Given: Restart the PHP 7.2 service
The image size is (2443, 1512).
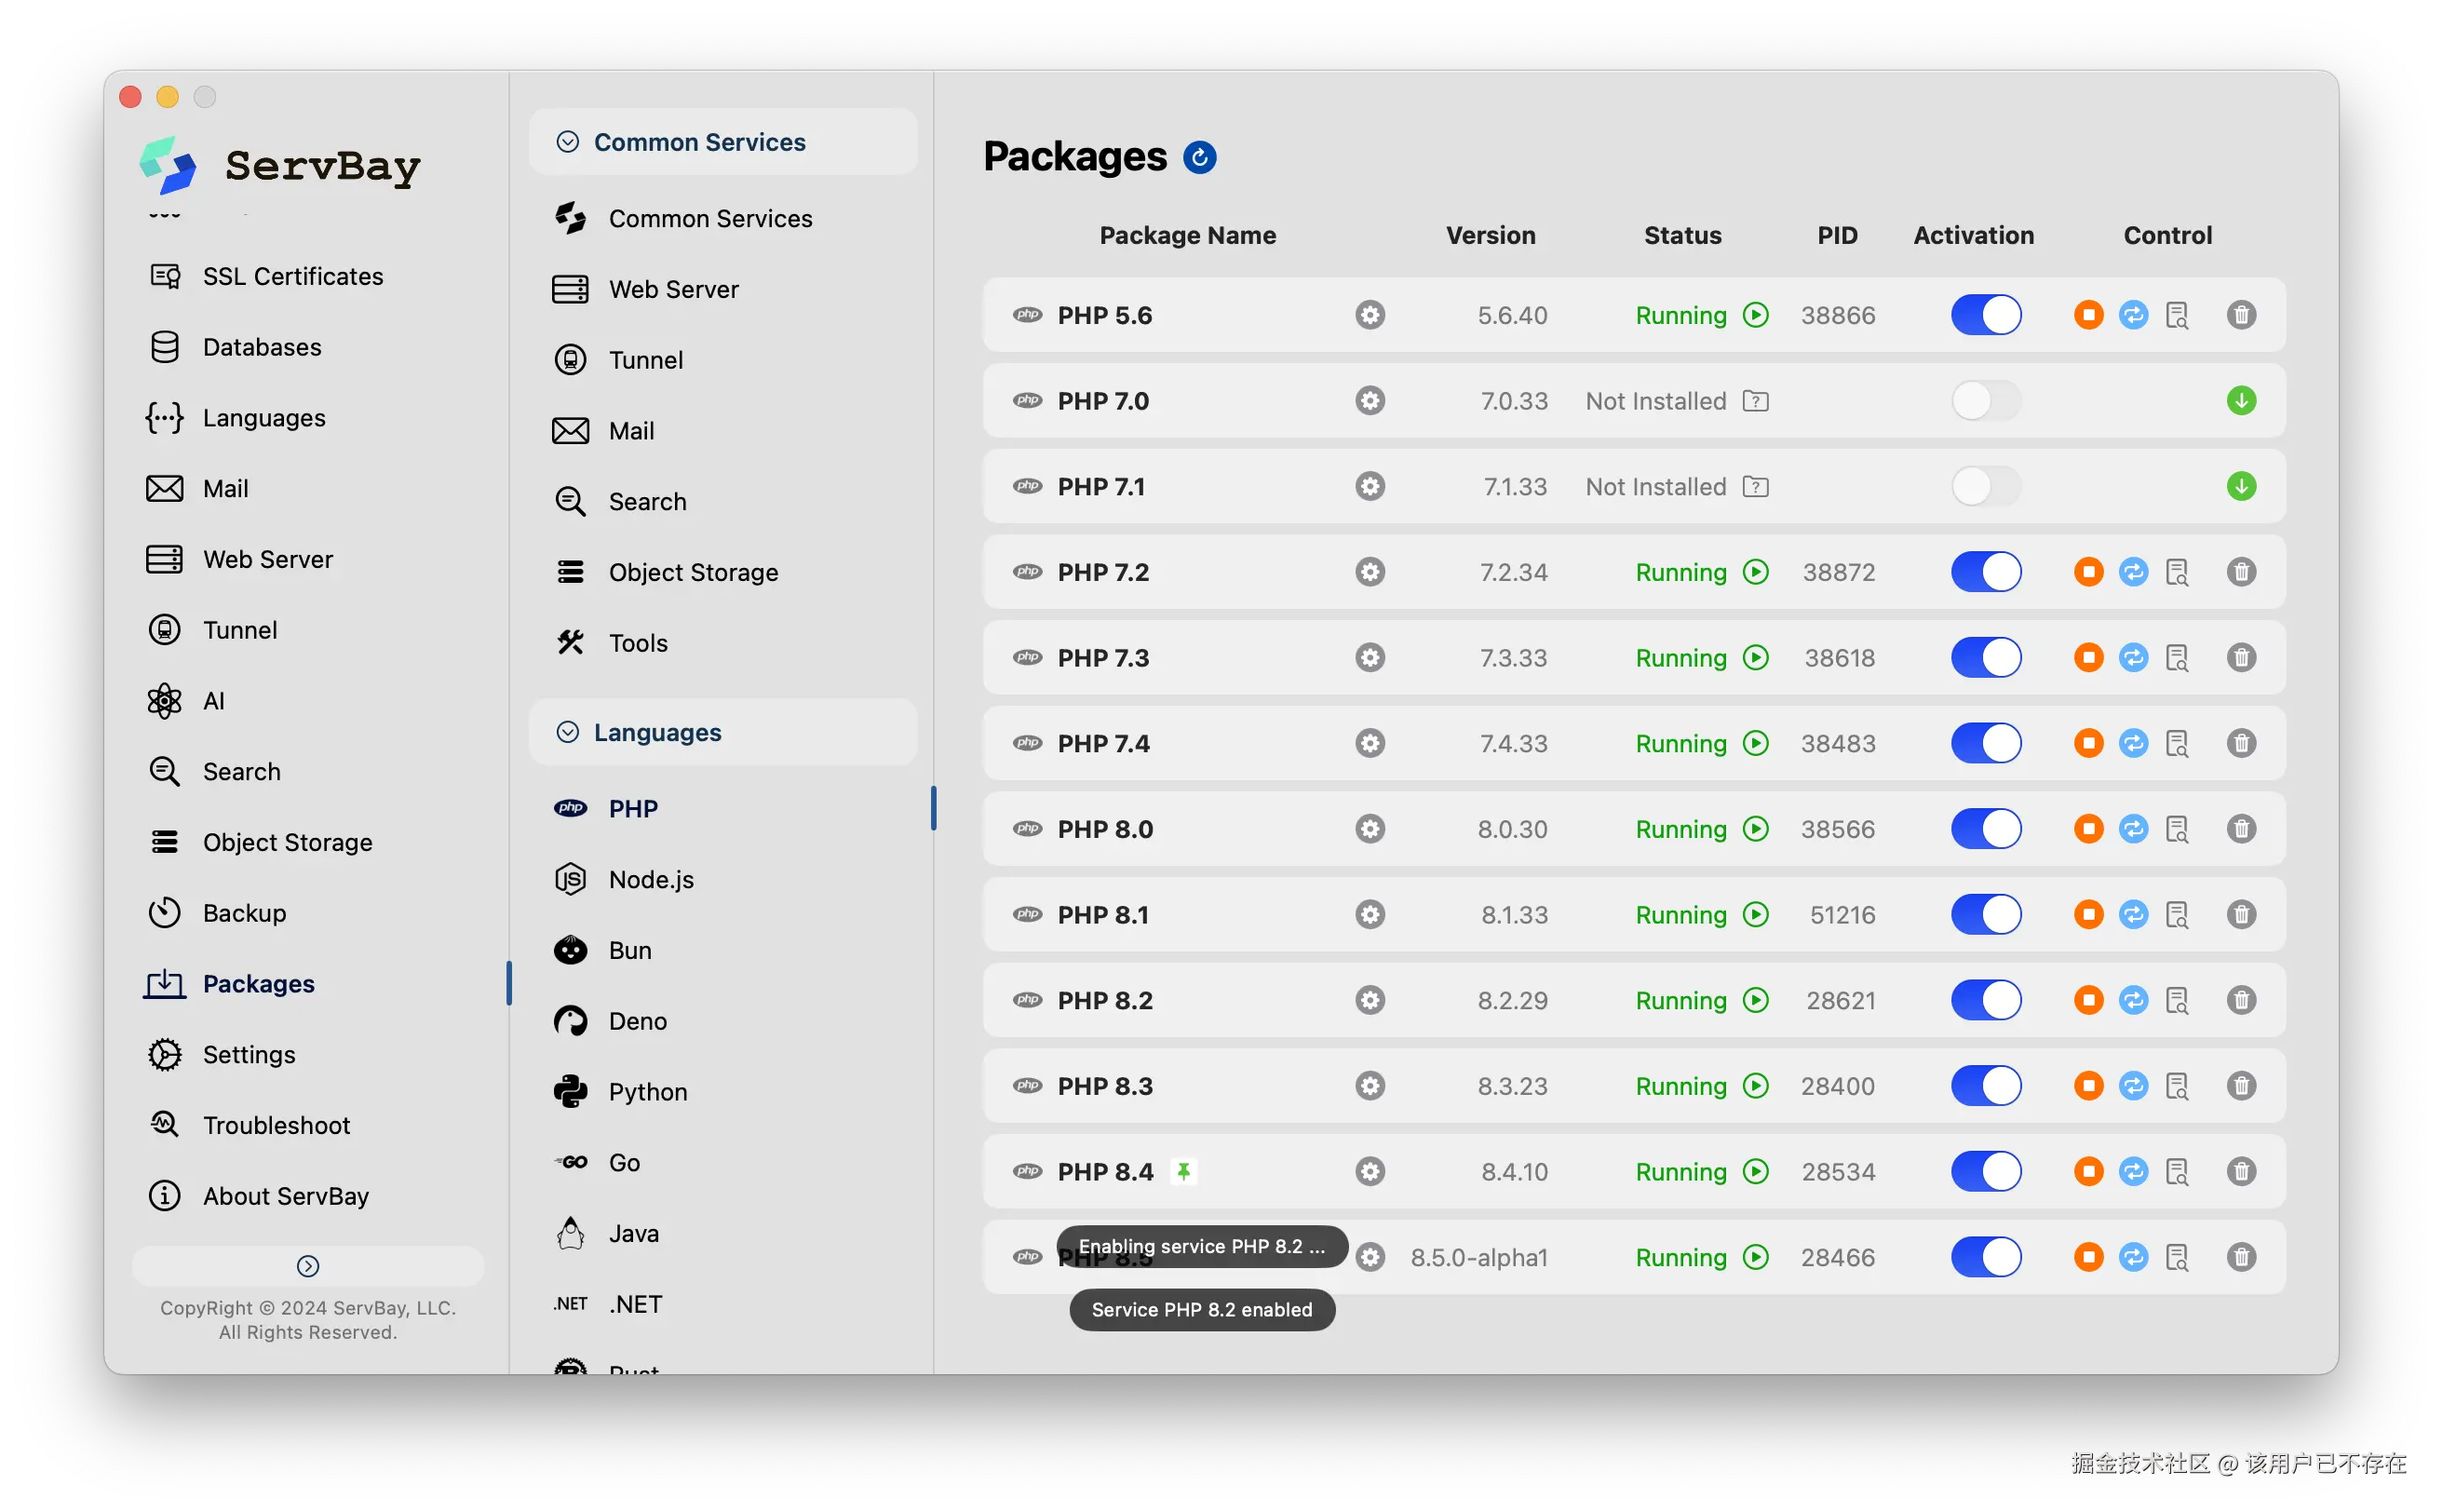Looking at the screenshot, I should click(x=2133, y=572).
